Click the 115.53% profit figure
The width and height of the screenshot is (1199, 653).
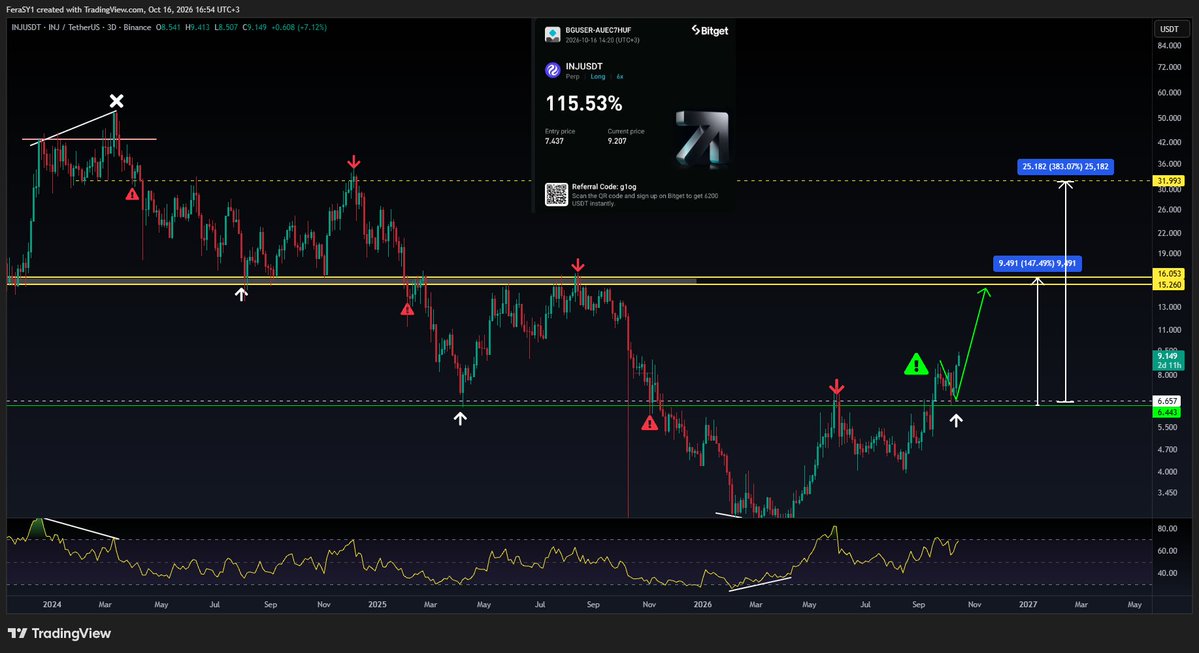tap(583, 103)
